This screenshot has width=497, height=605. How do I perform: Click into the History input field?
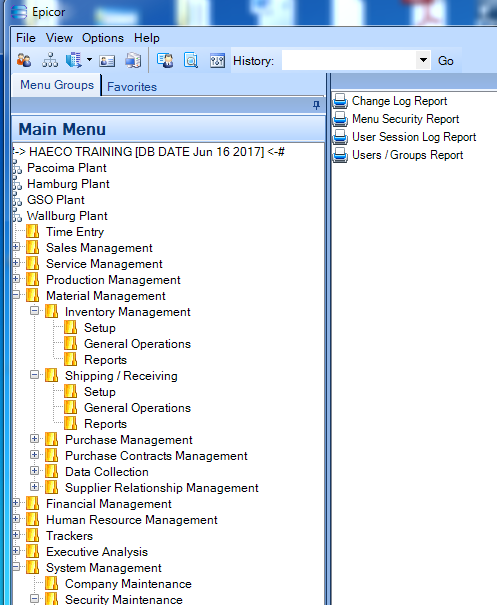click(x=349, y=60)
